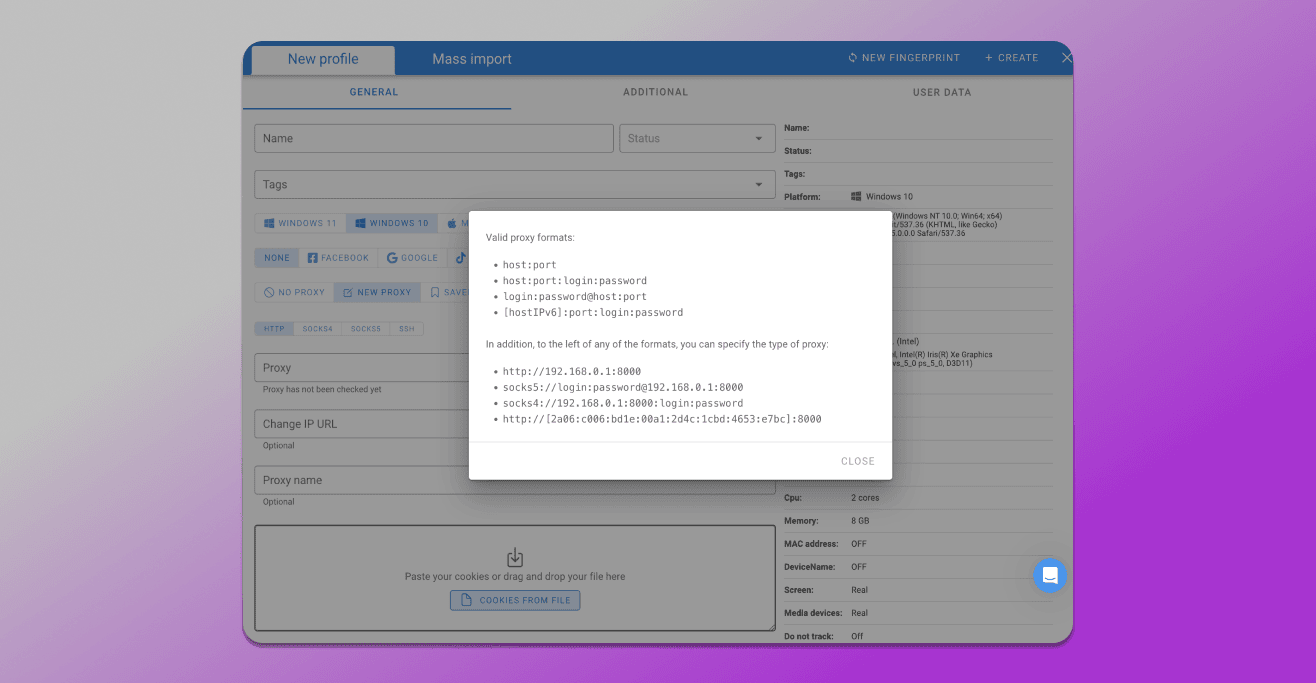Click the 'Paste your cookies' drop area text
Screen dimensions: 1316x683
point(515,577)
